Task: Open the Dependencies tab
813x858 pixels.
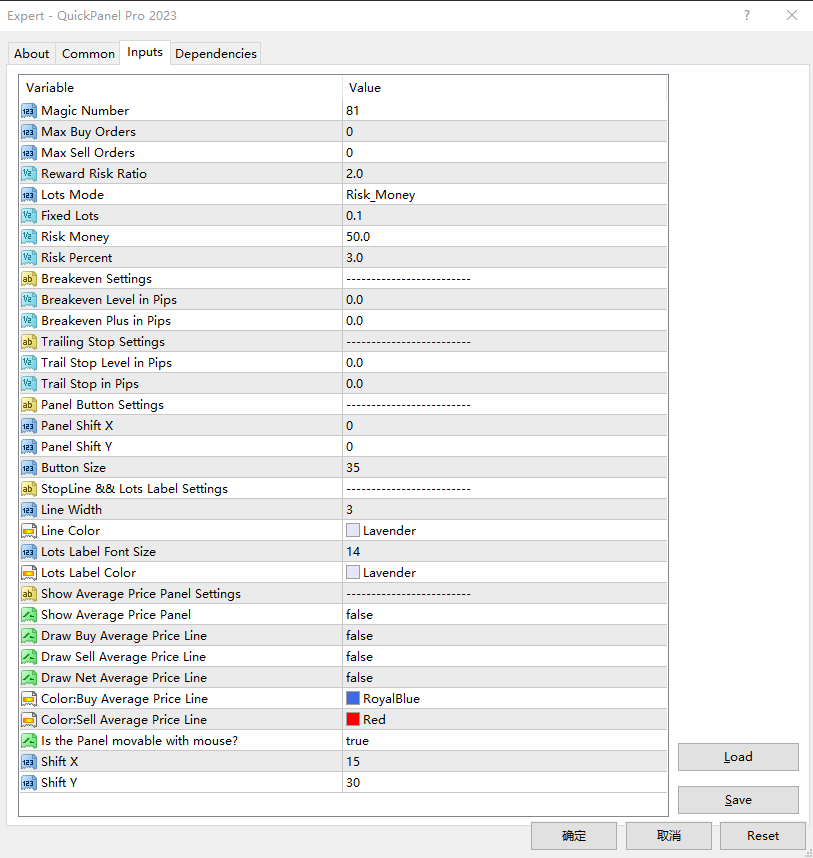Action: coord(216,54)
